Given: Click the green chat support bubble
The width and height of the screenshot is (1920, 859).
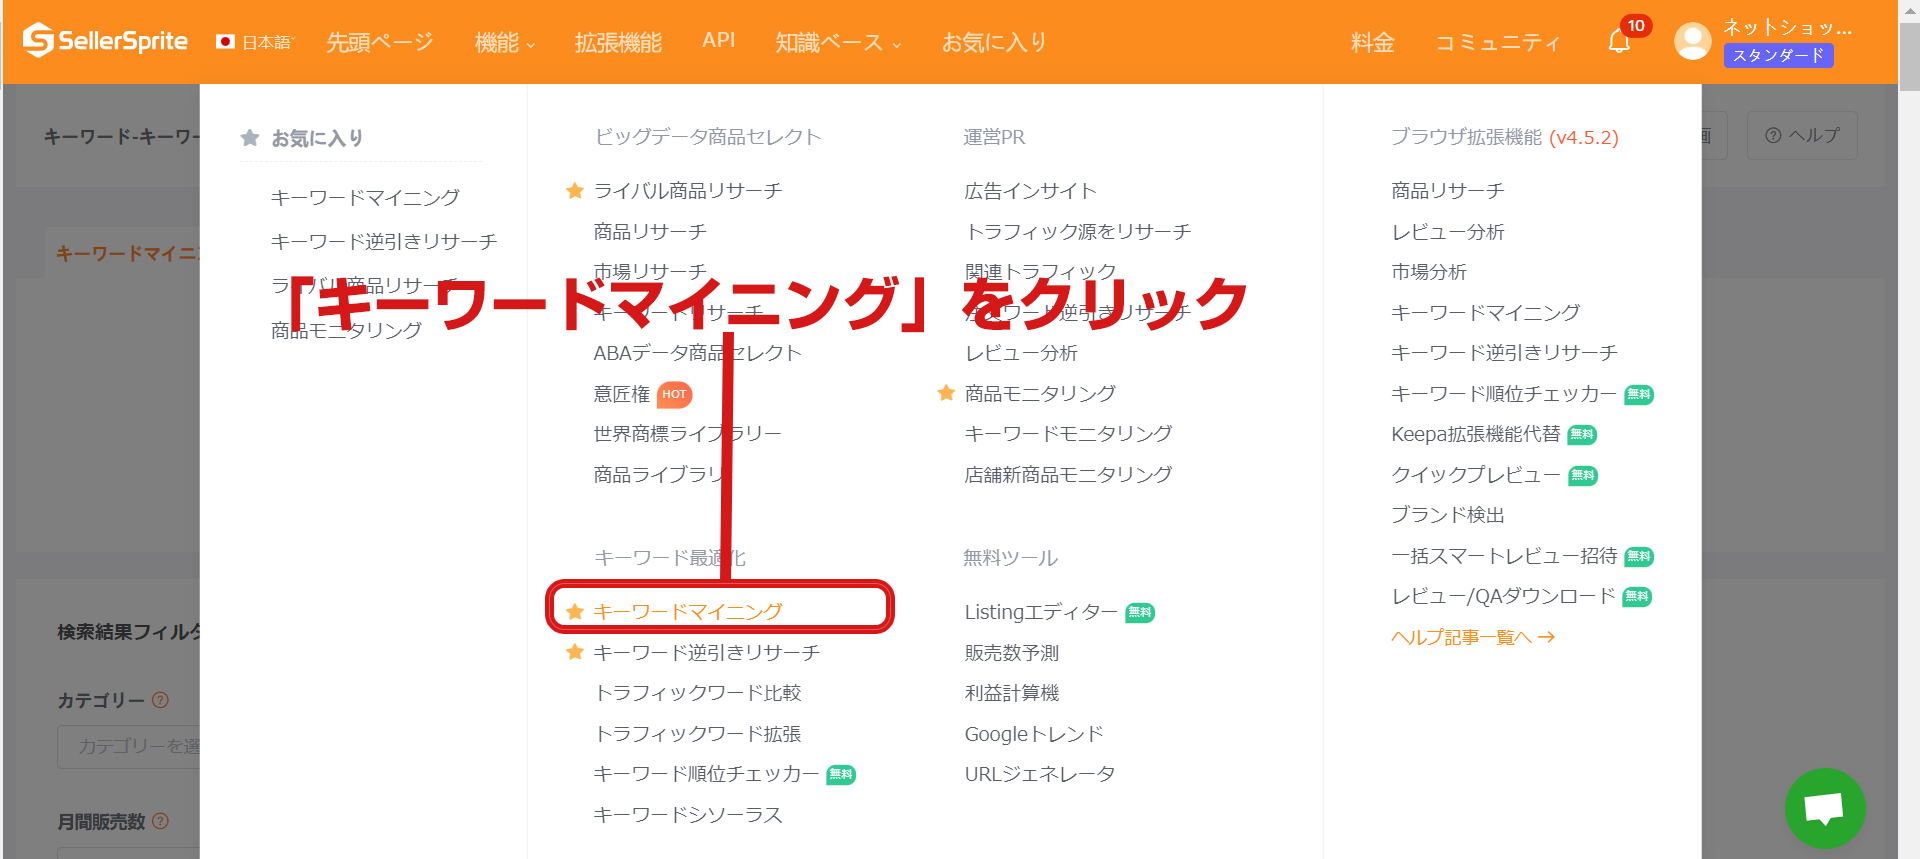Looking at the screenshot, I should 1825,808.
